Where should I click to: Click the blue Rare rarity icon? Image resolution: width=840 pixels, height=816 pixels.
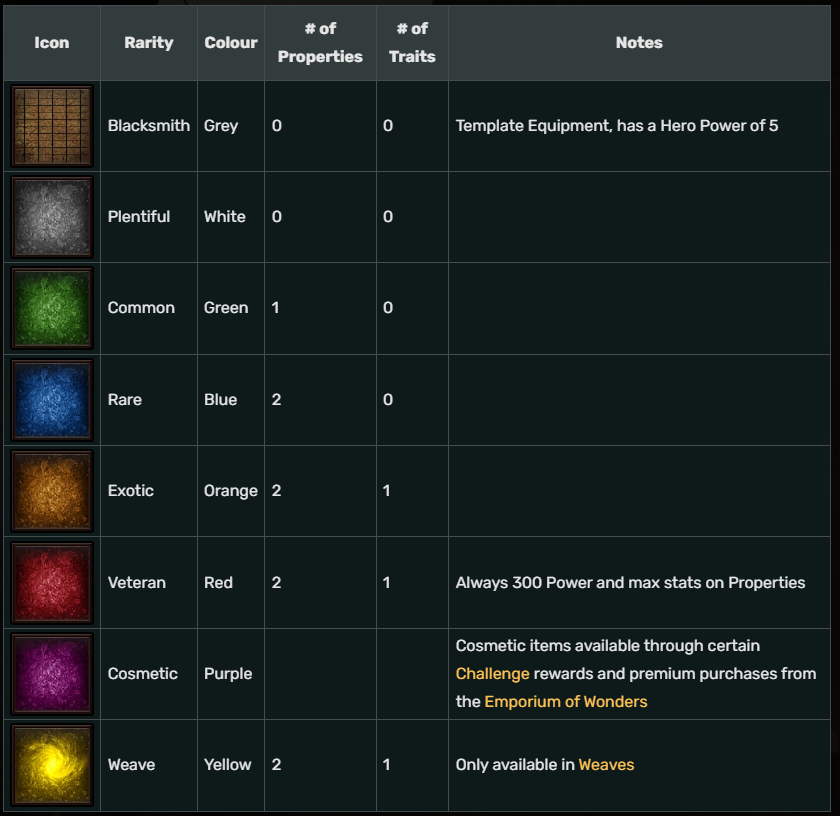click(x=52, y=400)
